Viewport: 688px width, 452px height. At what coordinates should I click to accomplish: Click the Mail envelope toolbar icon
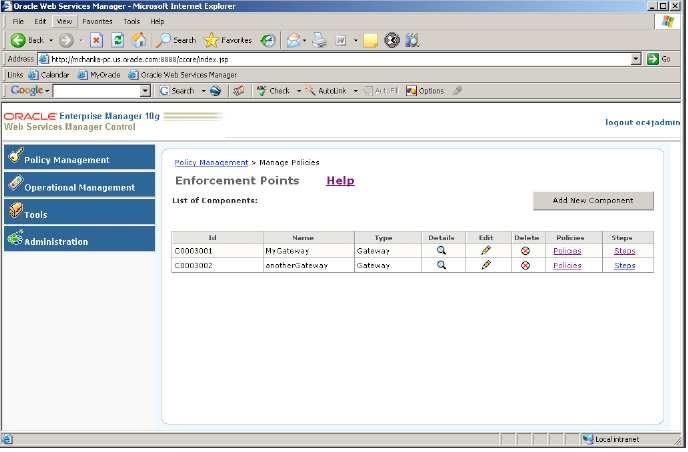click(293, 40)
